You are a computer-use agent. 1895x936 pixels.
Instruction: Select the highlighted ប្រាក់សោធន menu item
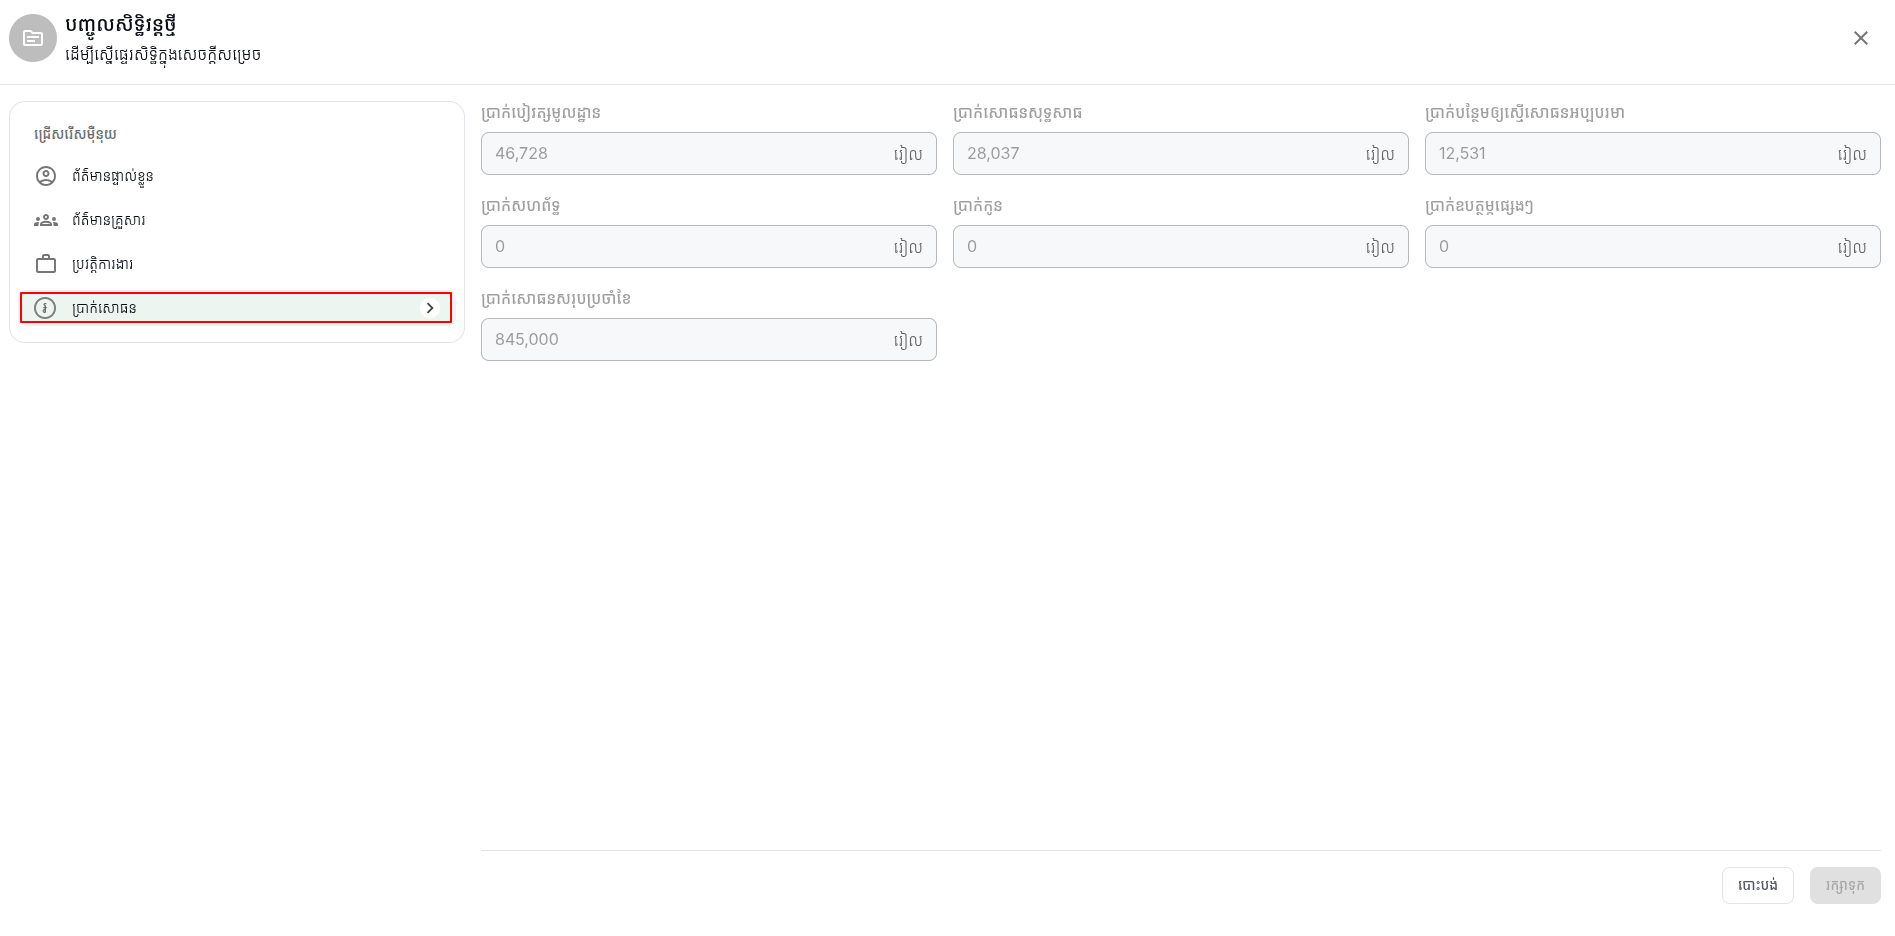coord(236,308)
